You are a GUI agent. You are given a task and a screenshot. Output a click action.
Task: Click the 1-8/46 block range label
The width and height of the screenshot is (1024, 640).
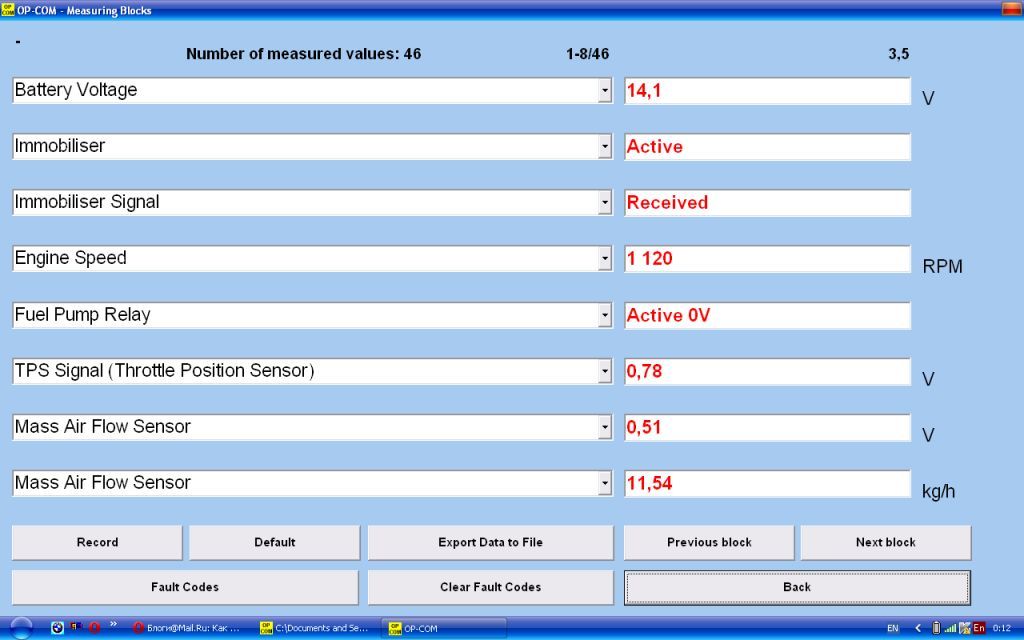[x=588, y=54]
